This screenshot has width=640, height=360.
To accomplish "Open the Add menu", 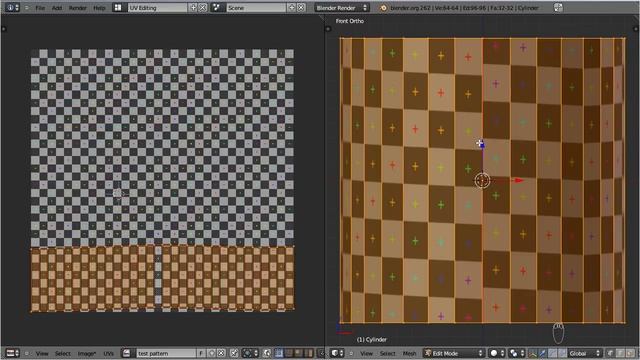I will click(57, 8).
